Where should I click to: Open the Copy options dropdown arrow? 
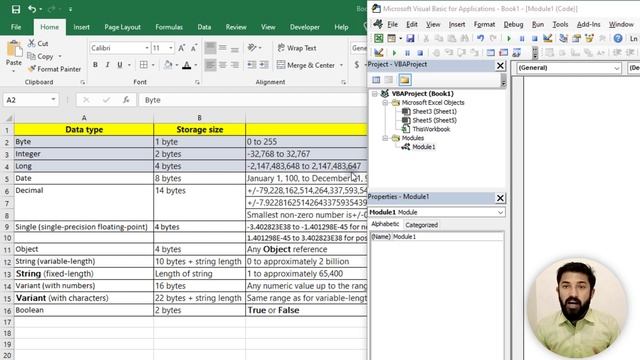tap(60, 56)
